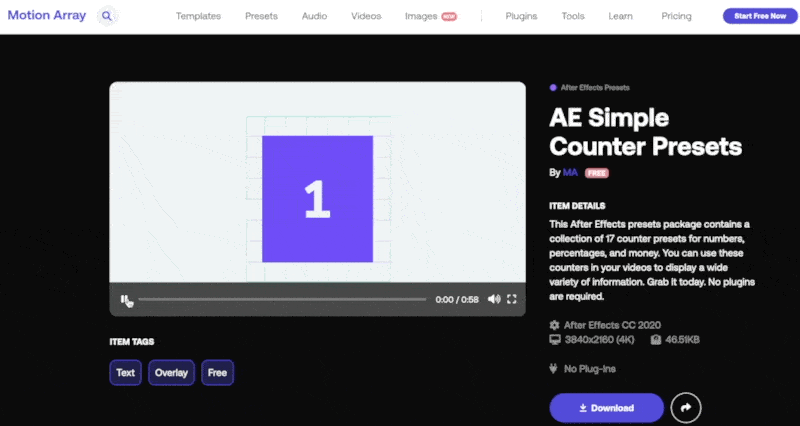
Task: Share this item via arrow button
Action: (x=686, y=408)
